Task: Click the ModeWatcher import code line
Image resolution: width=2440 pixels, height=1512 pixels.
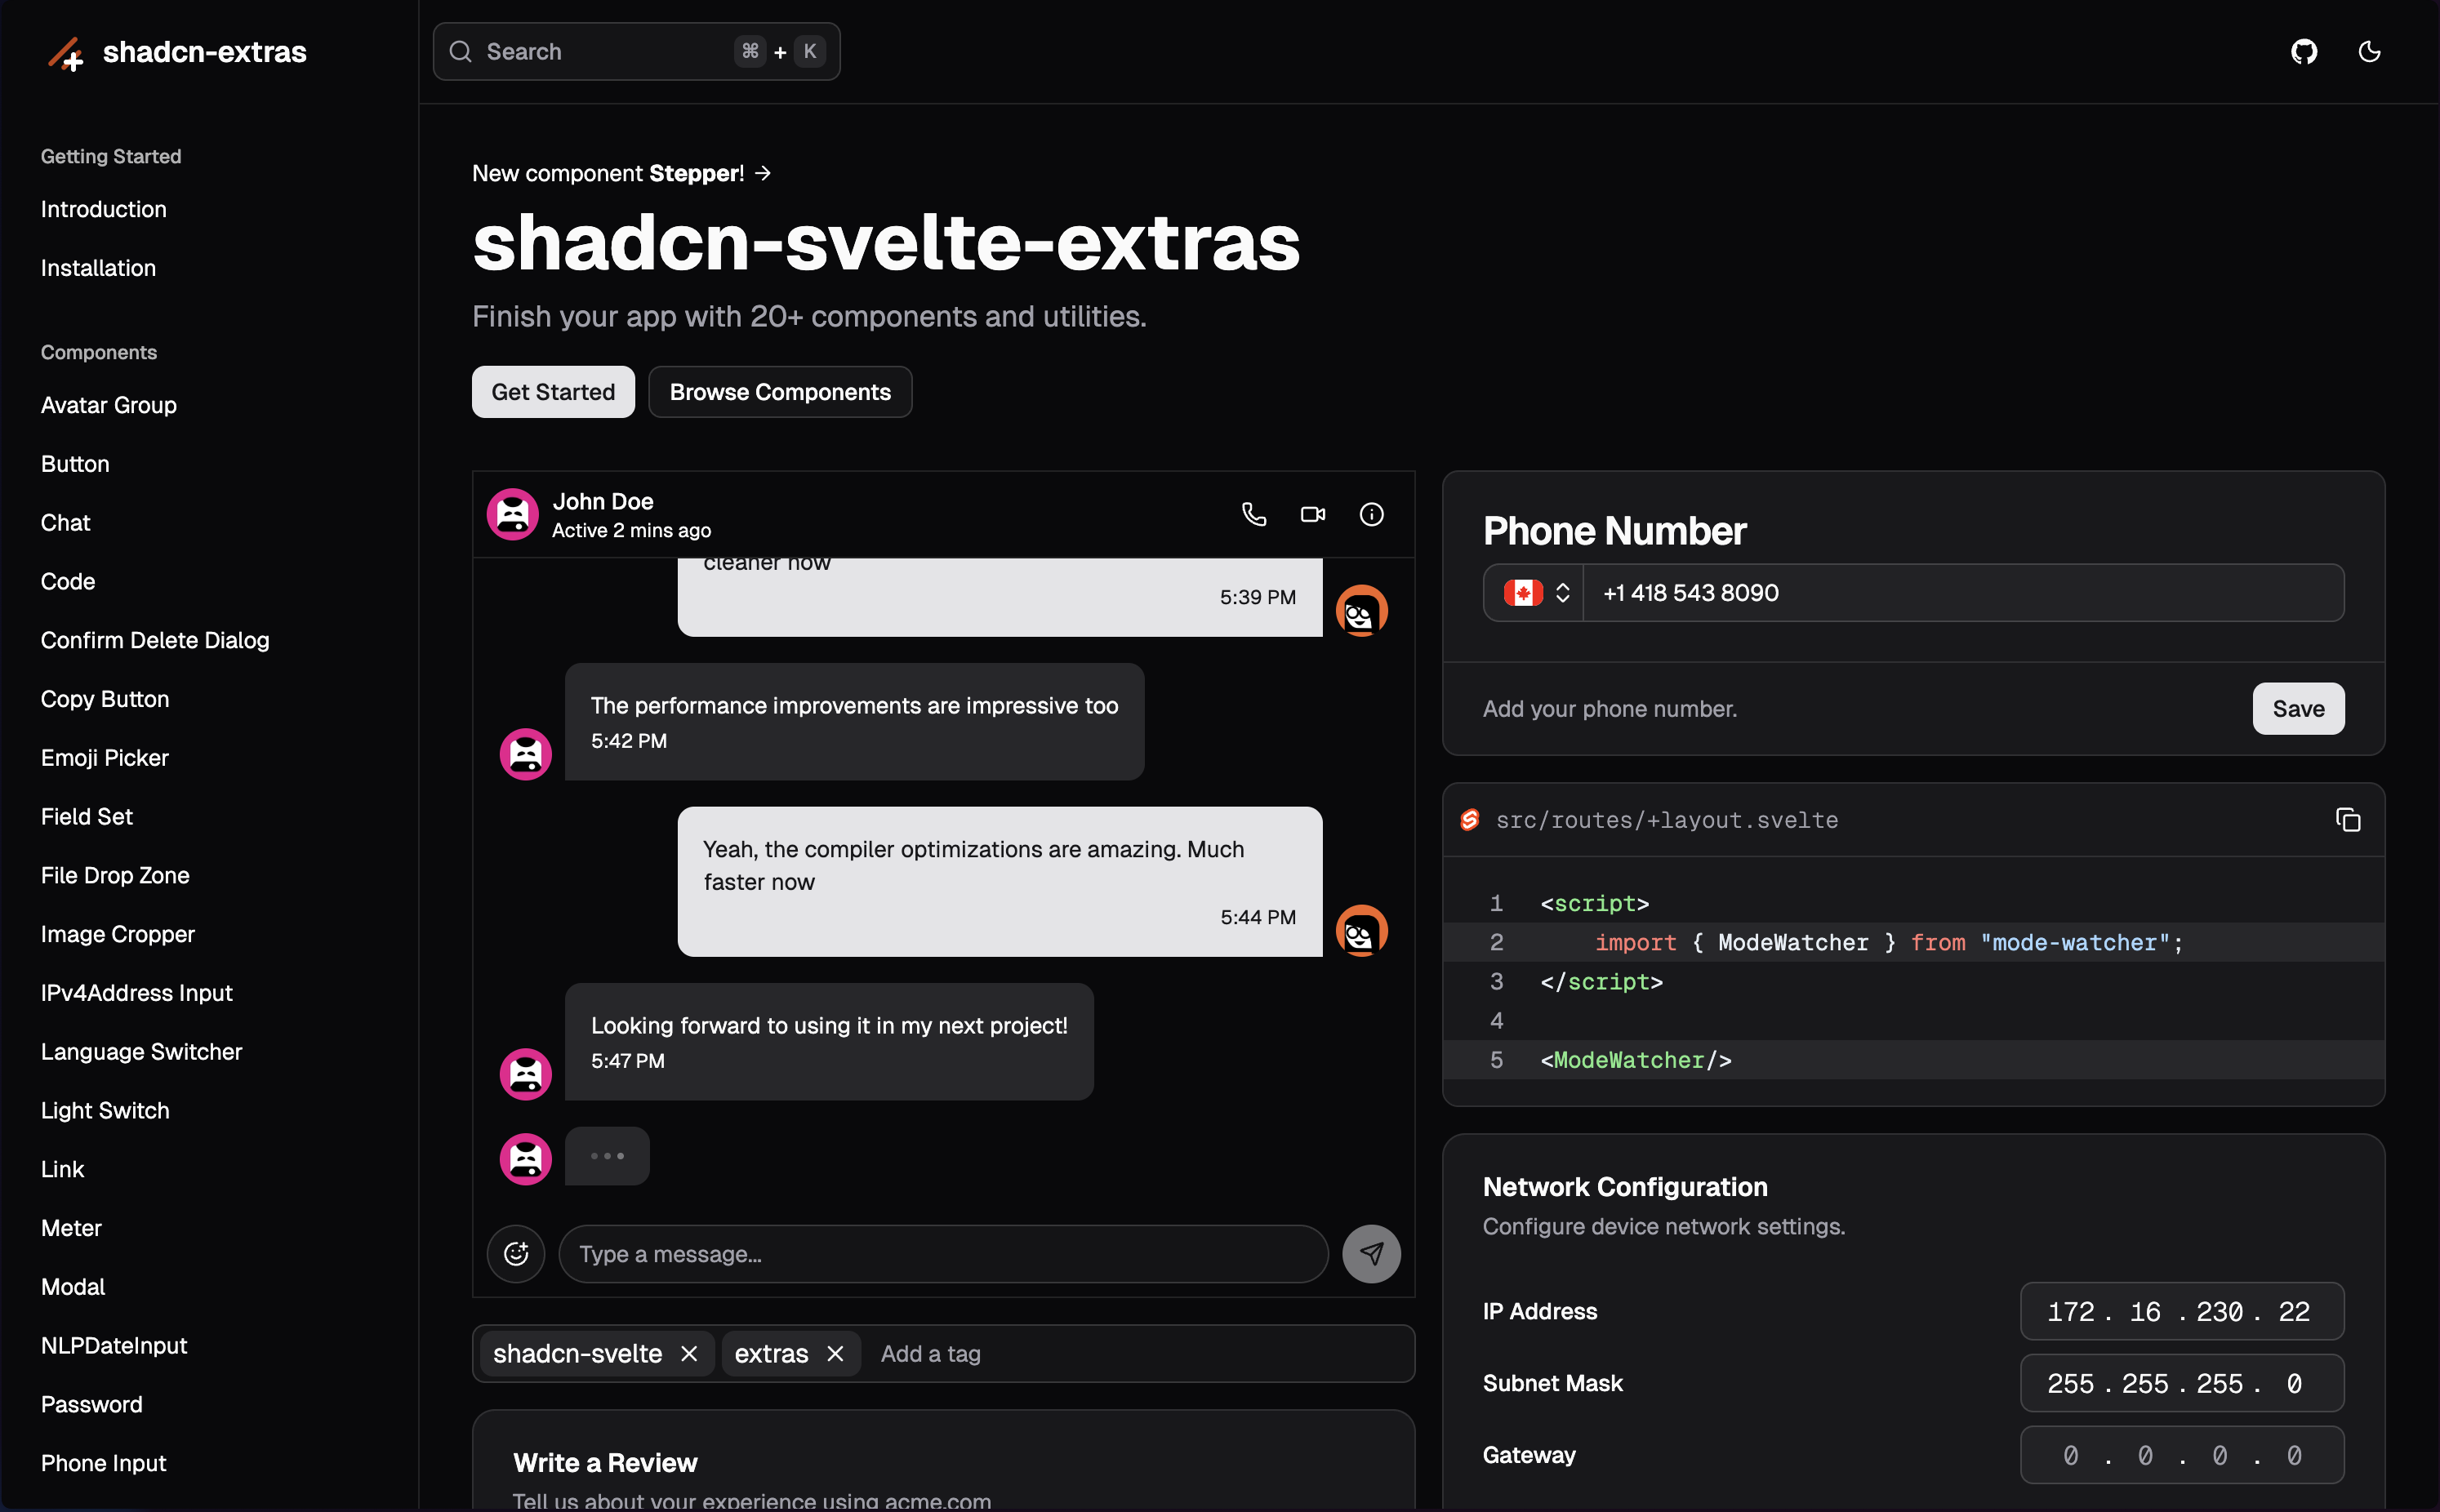Action: tap(1913, 942)
